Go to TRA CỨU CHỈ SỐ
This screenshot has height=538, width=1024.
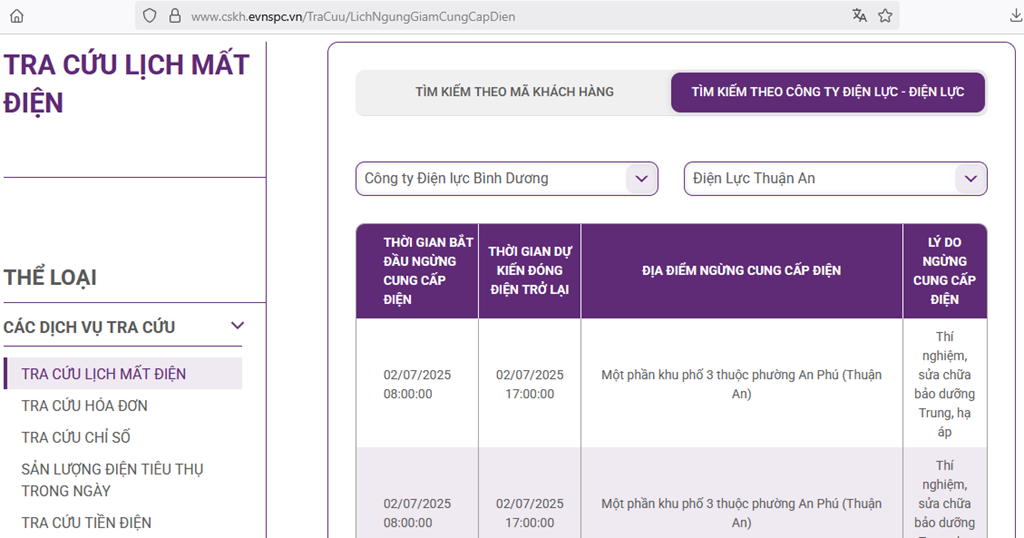coord(76,438)
